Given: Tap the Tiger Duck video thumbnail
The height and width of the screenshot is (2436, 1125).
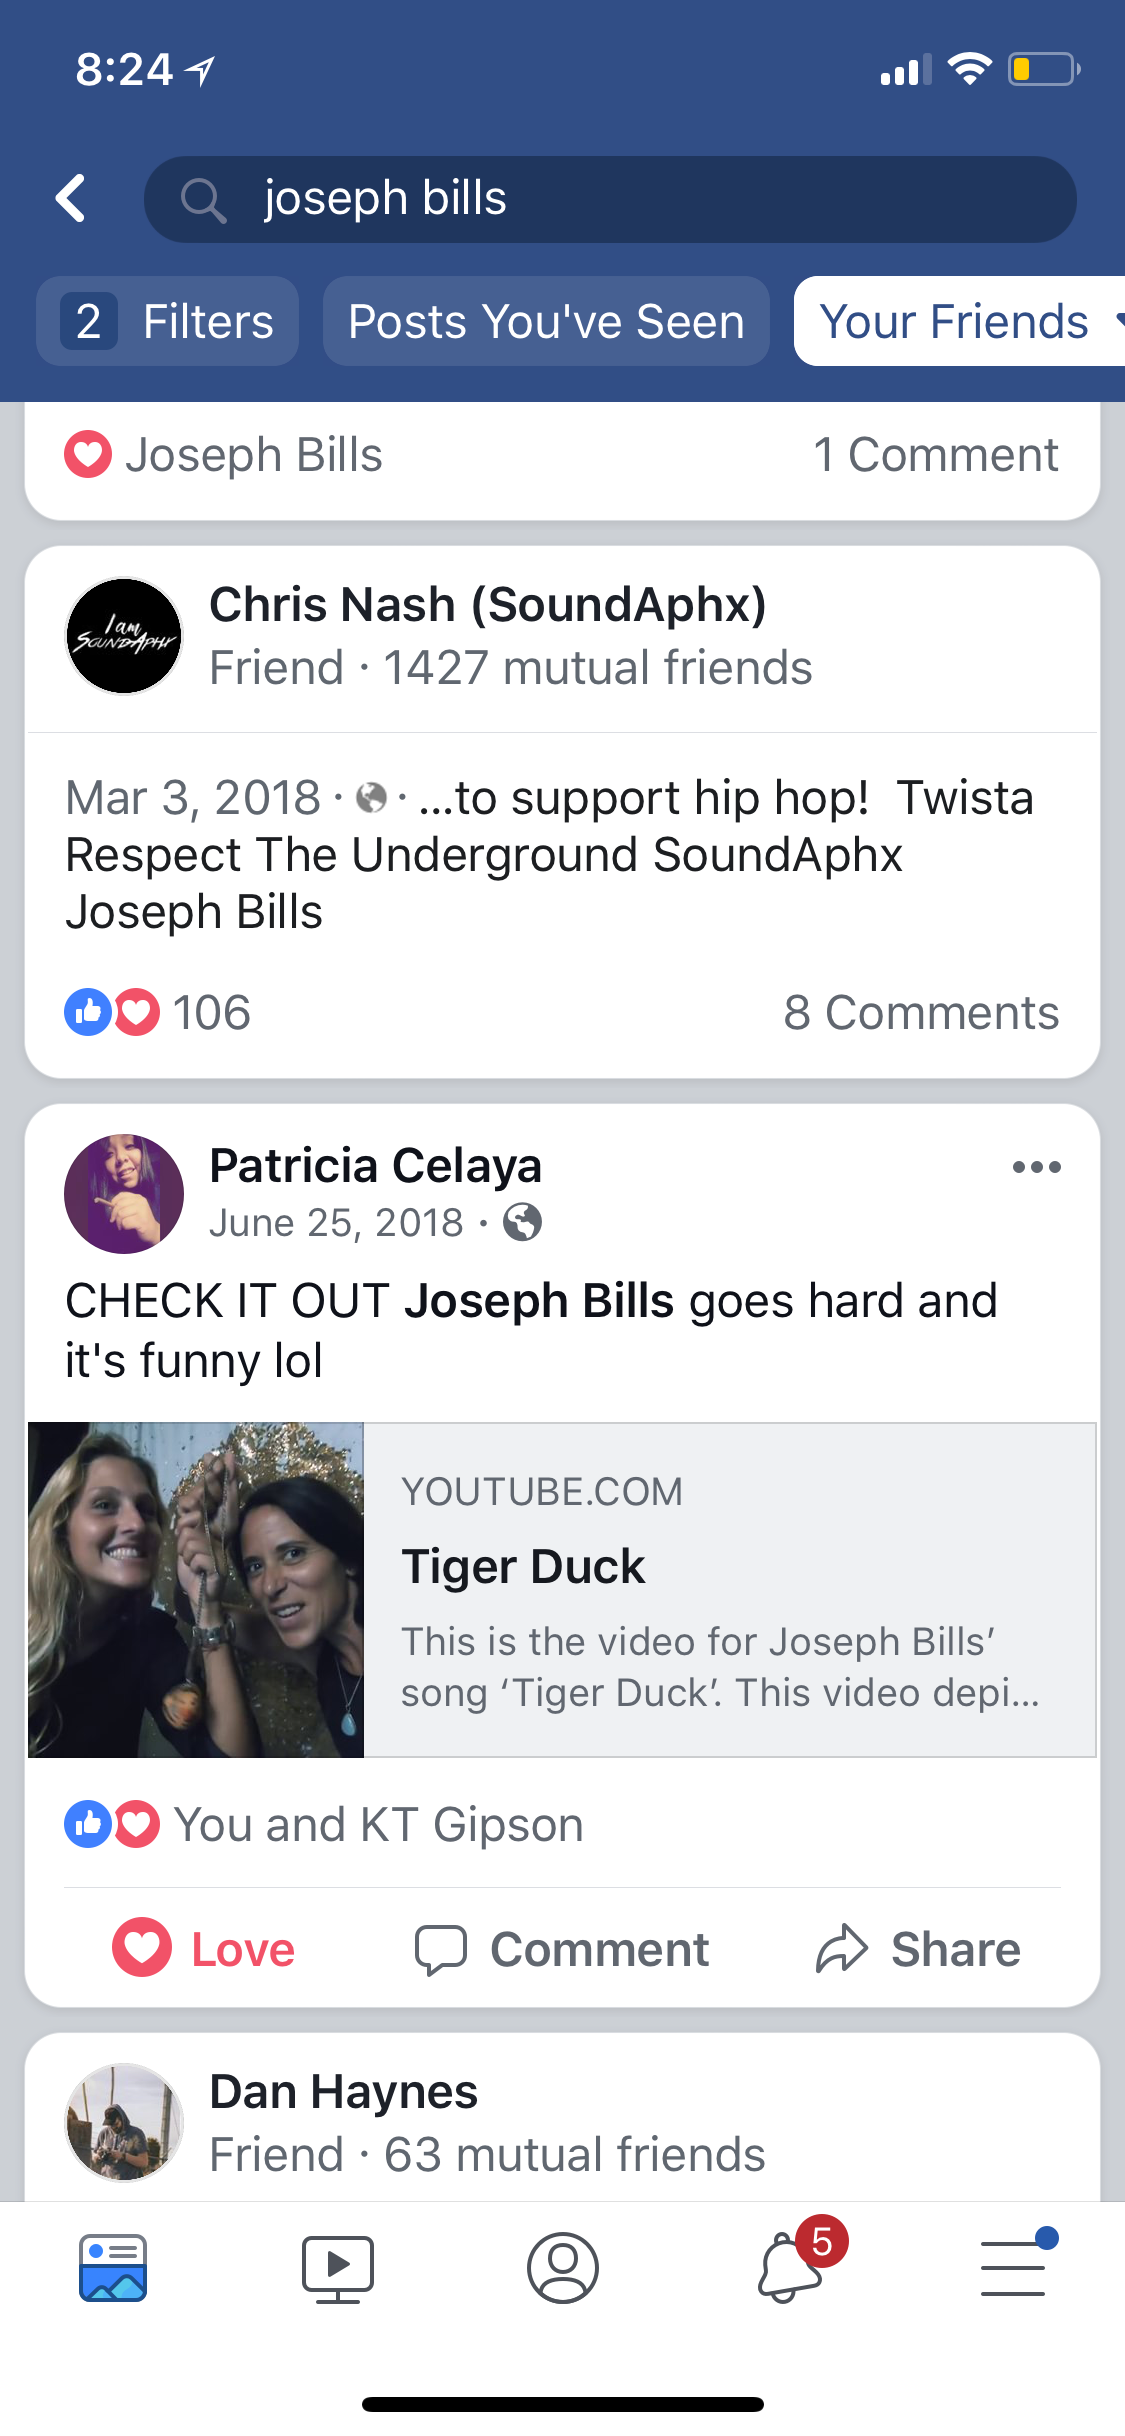Looking at the screenshot, I should coord(196,1590).
